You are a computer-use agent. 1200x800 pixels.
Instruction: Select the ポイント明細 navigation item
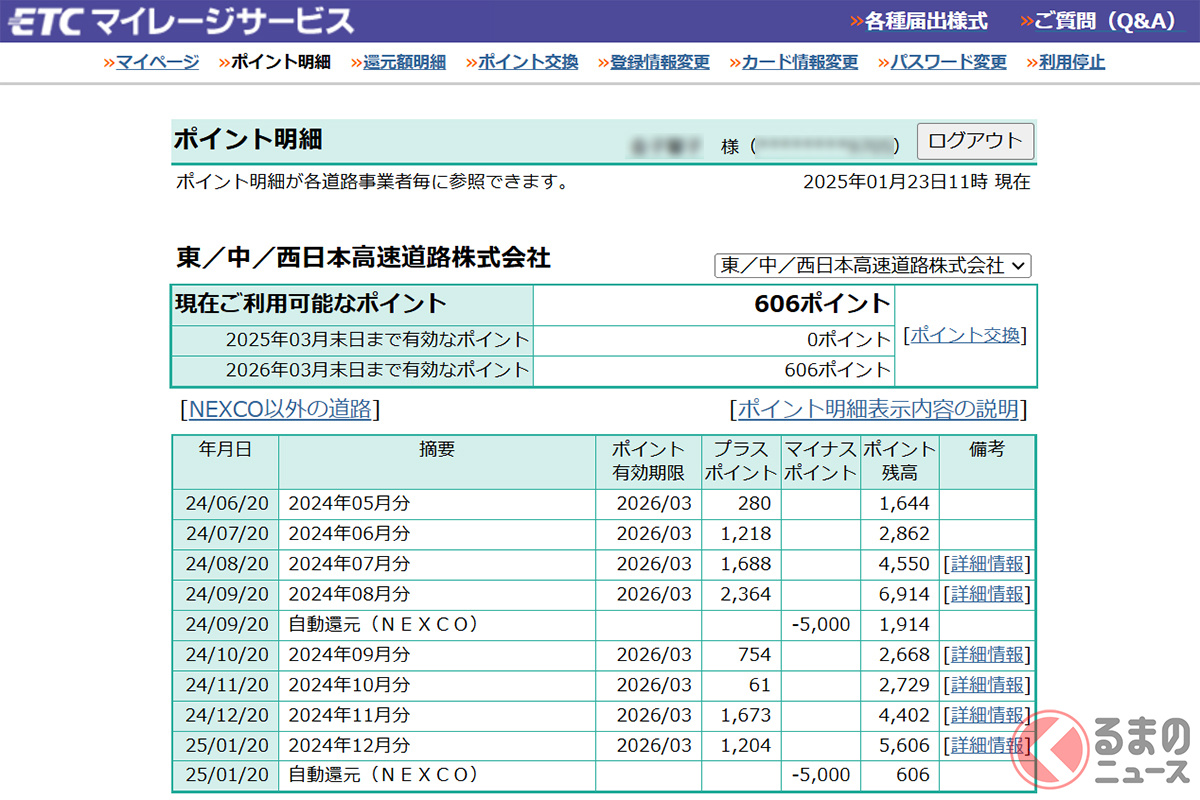280,62
